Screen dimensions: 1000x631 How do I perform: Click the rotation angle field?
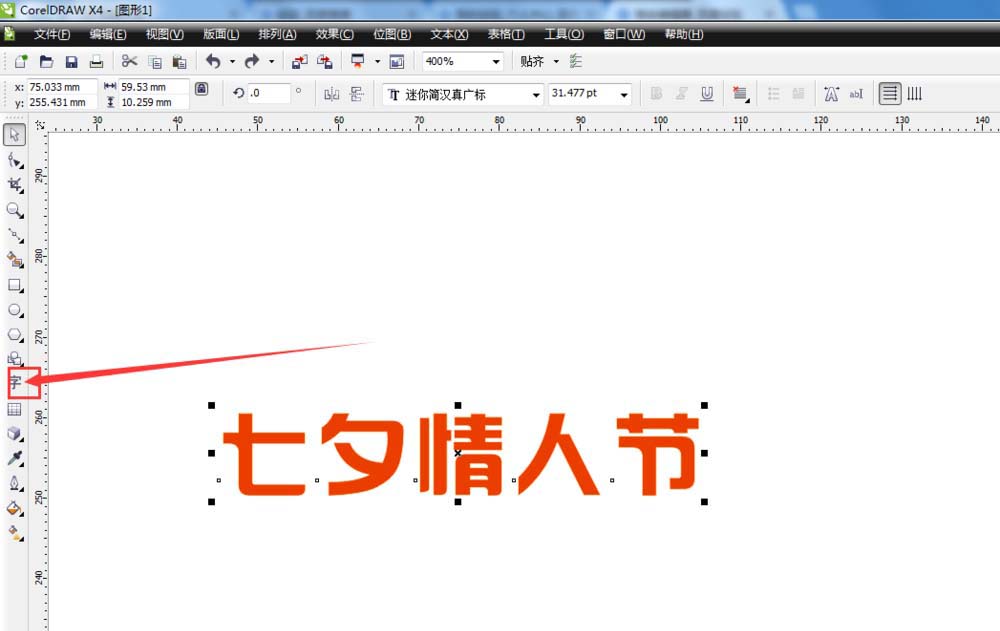268,93
